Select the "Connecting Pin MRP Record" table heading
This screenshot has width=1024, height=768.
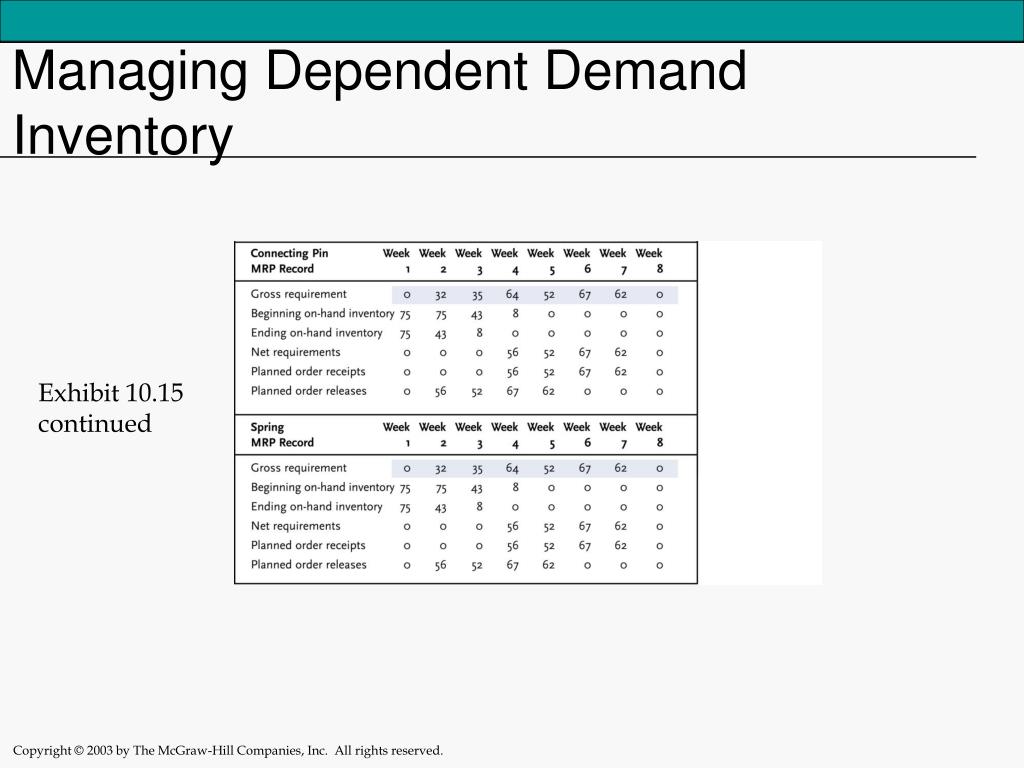[289, 261]
